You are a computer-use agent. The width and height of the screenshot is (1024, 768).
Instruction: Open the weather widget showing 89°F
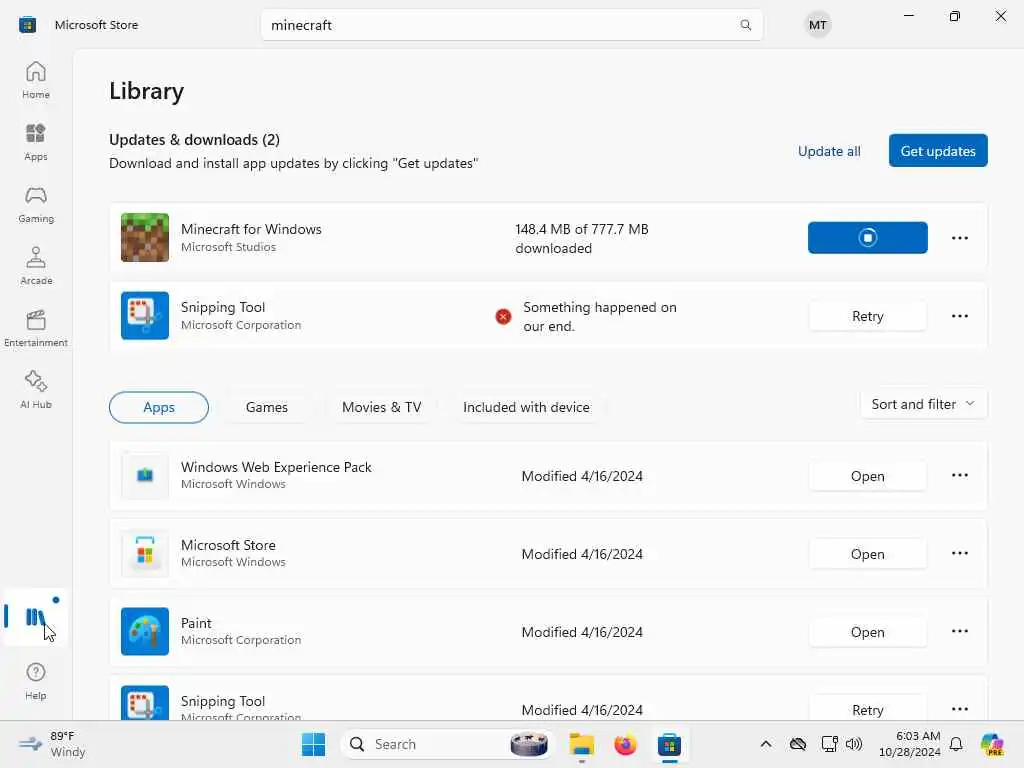click(52, 744)
